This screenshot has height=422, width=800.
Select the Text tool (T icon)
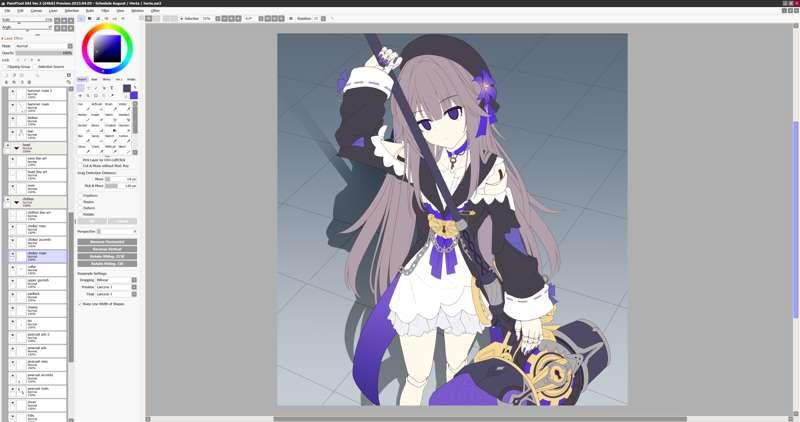point(112,88)
